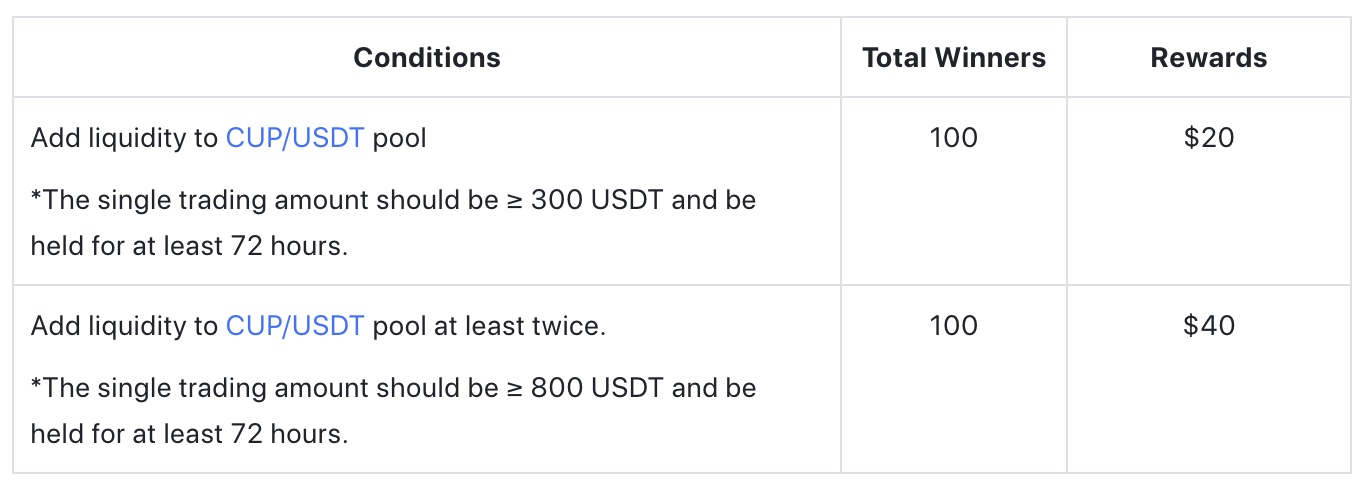This screenshot has width=1366, height=488.
Task: Select the $20 reward cell
Action: (1209, 137)
